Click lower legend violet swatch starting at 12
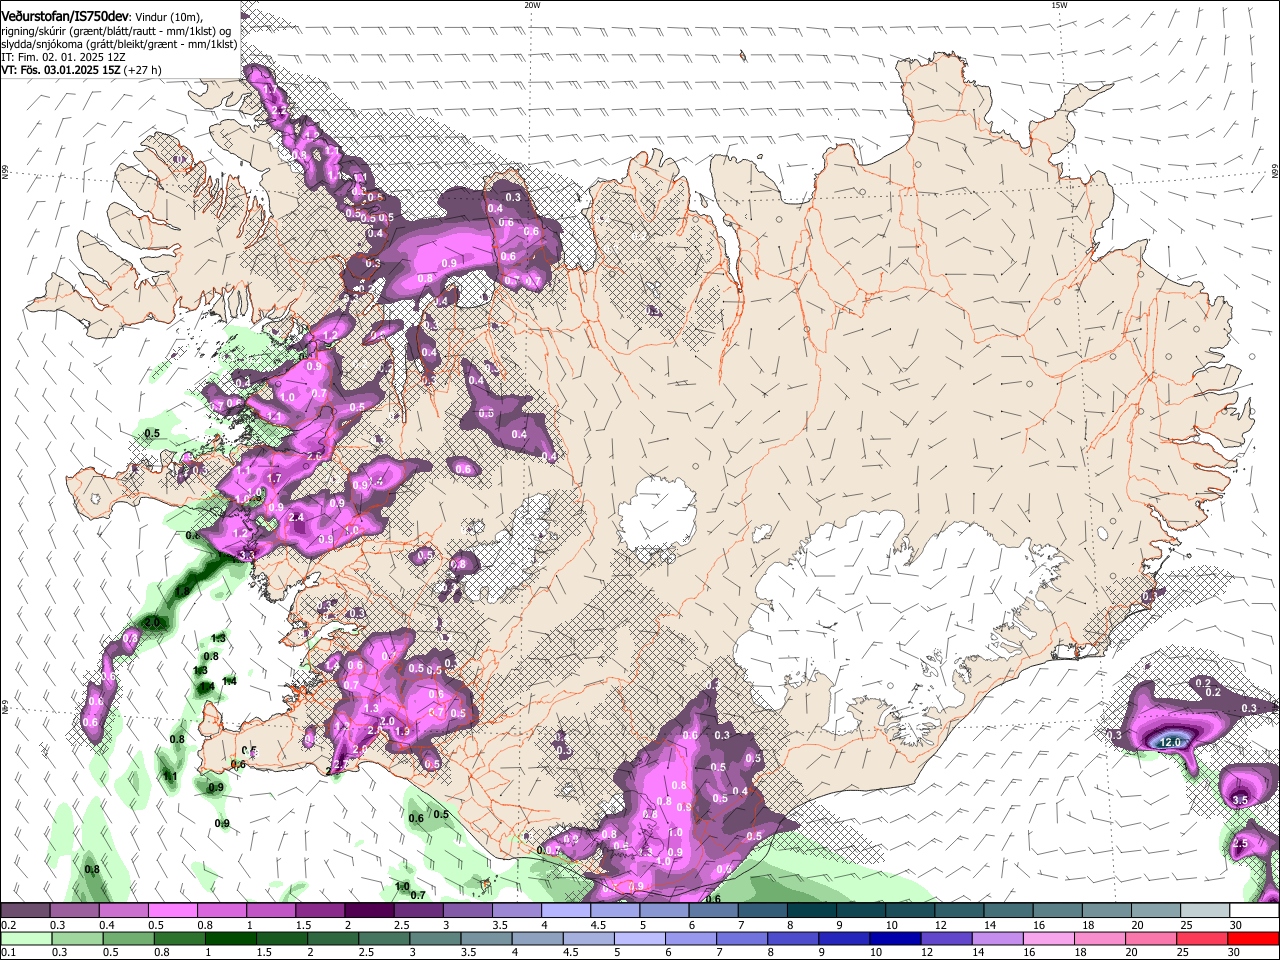 pyautogui.click(x=947, y=938)
